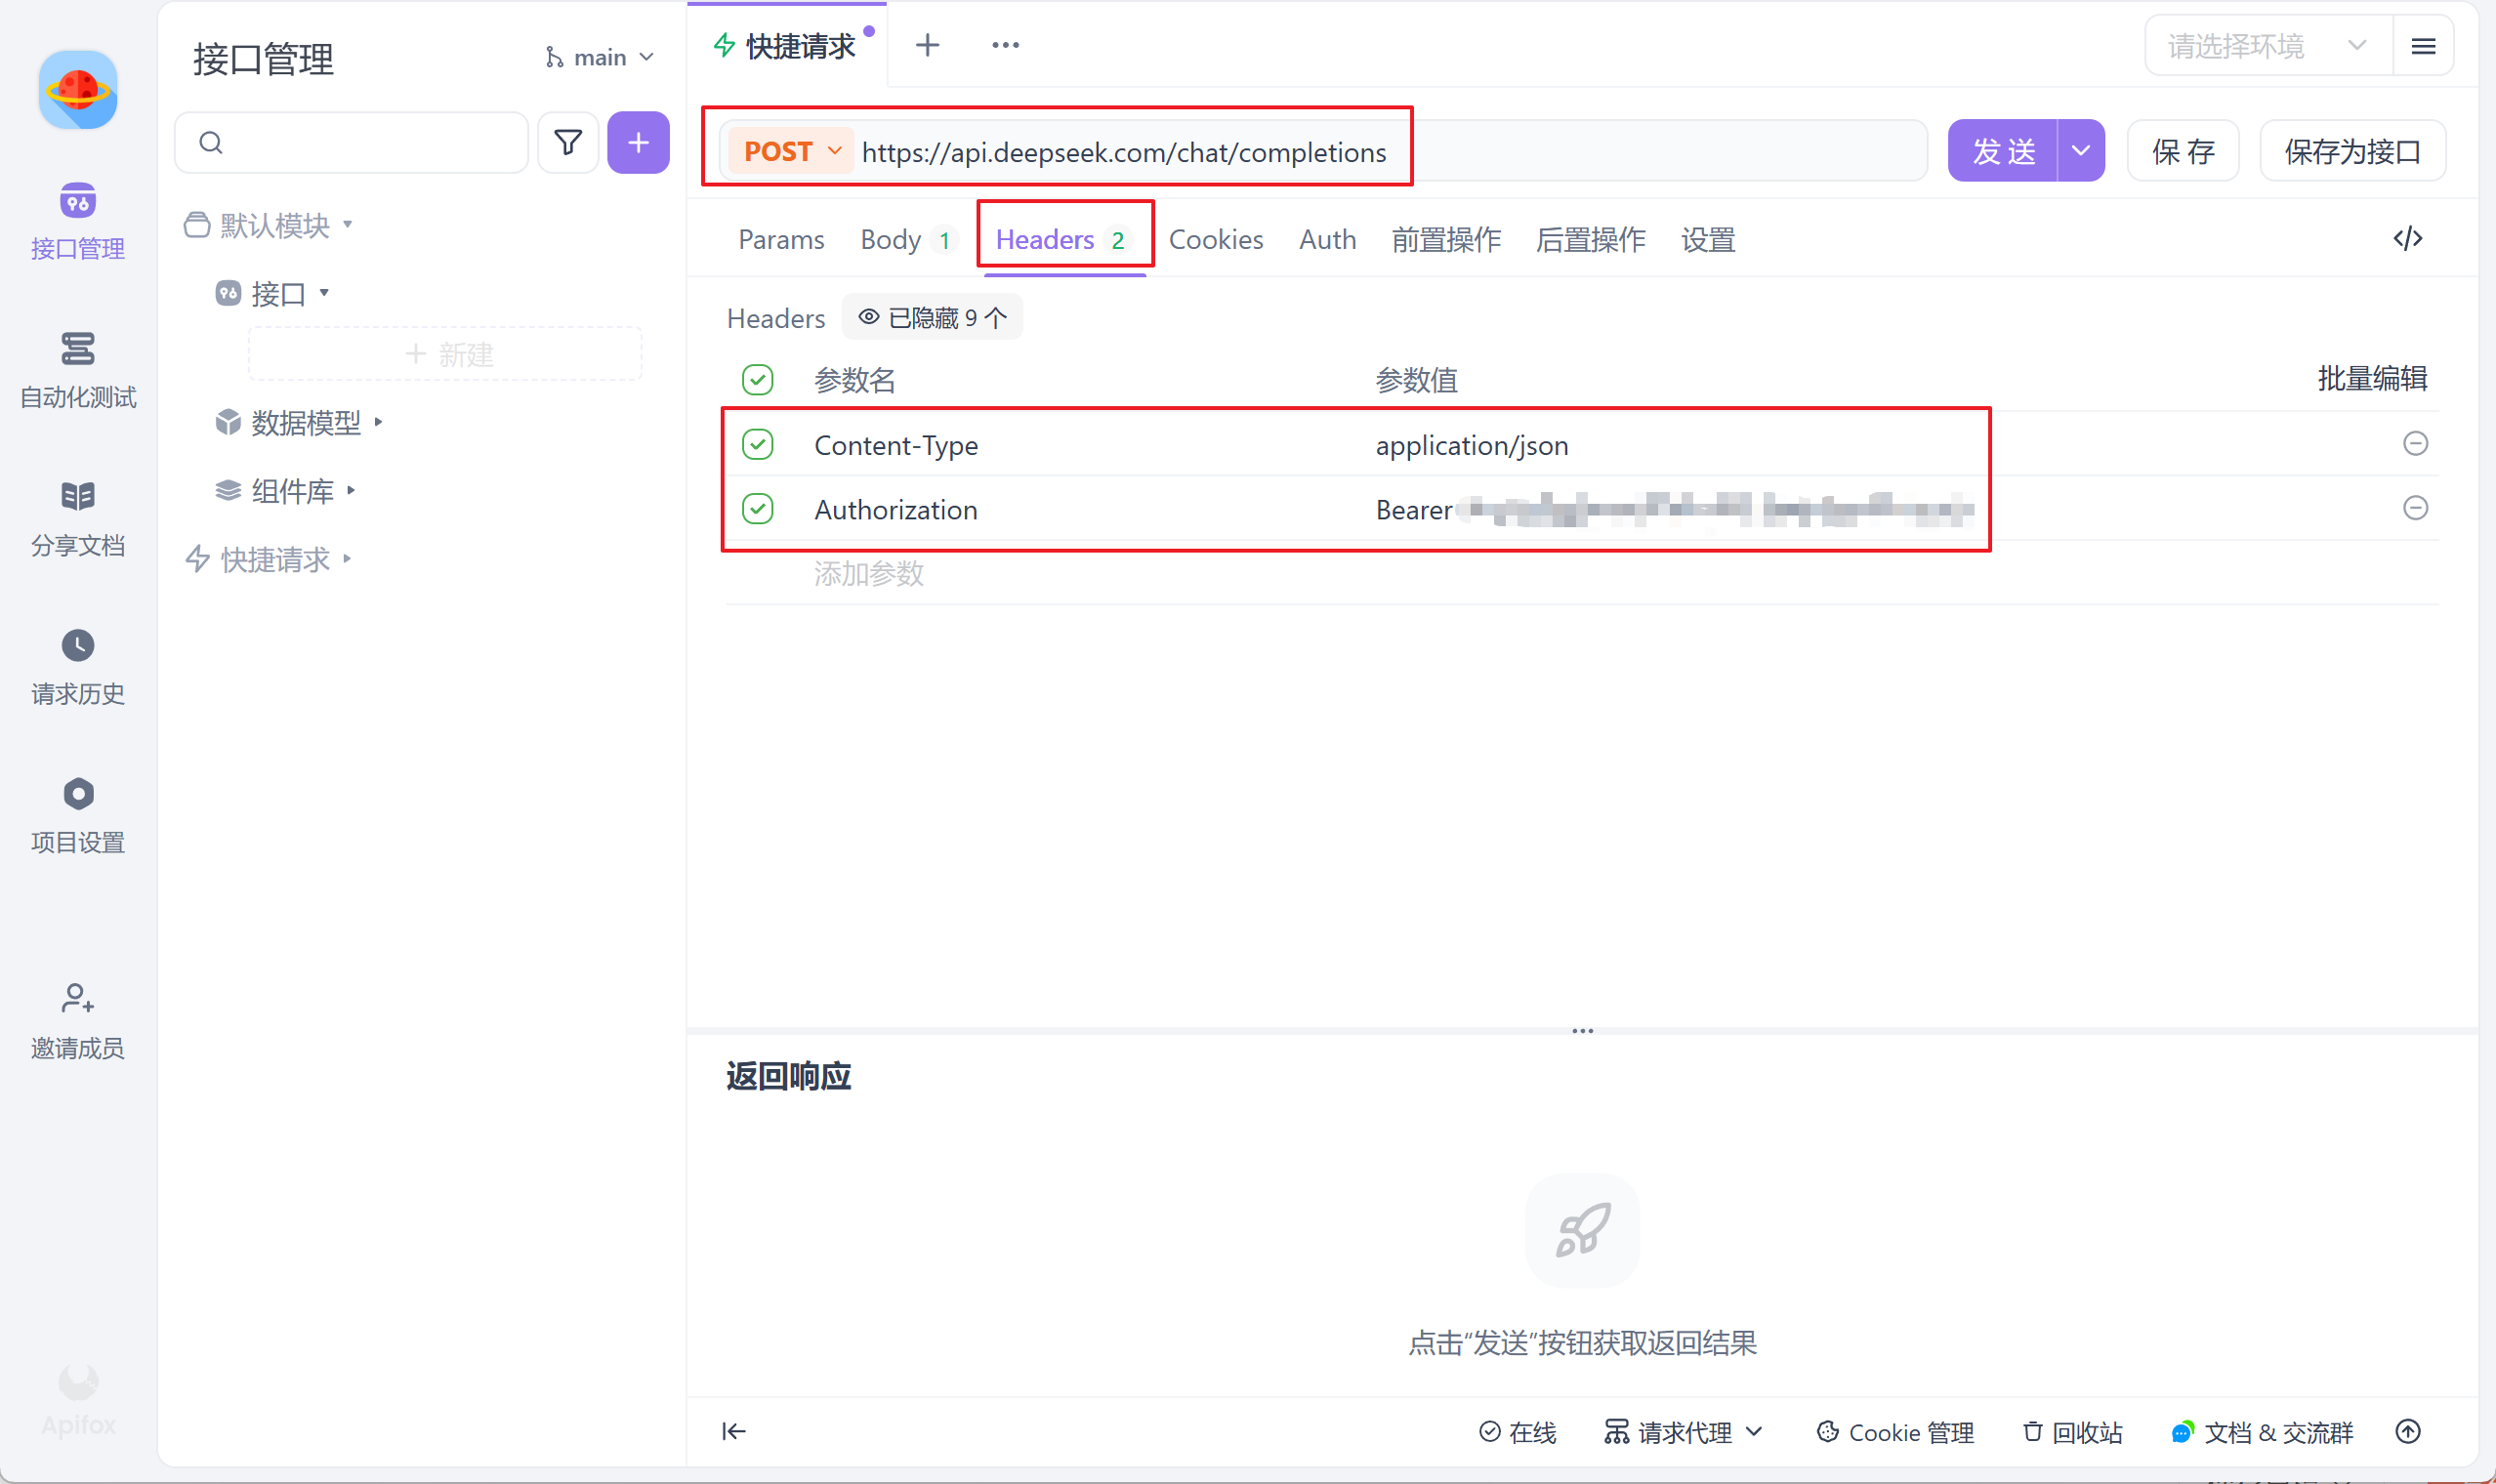Open the code generation icon
This screenshot has width=2496, height=1484.
point(2407,239)
